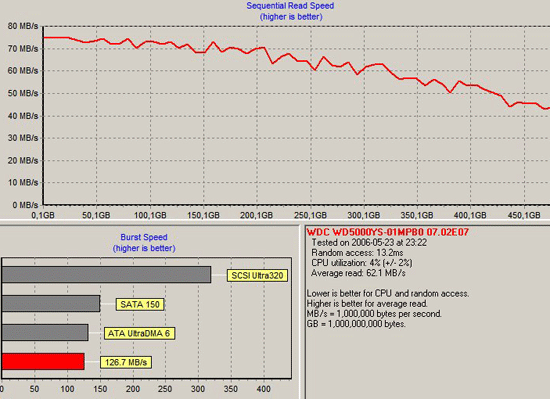The height and width of the screenshot is (399, 550).
Task: Click the 0 MB/s axis label
Action: (x=25, y=205)
